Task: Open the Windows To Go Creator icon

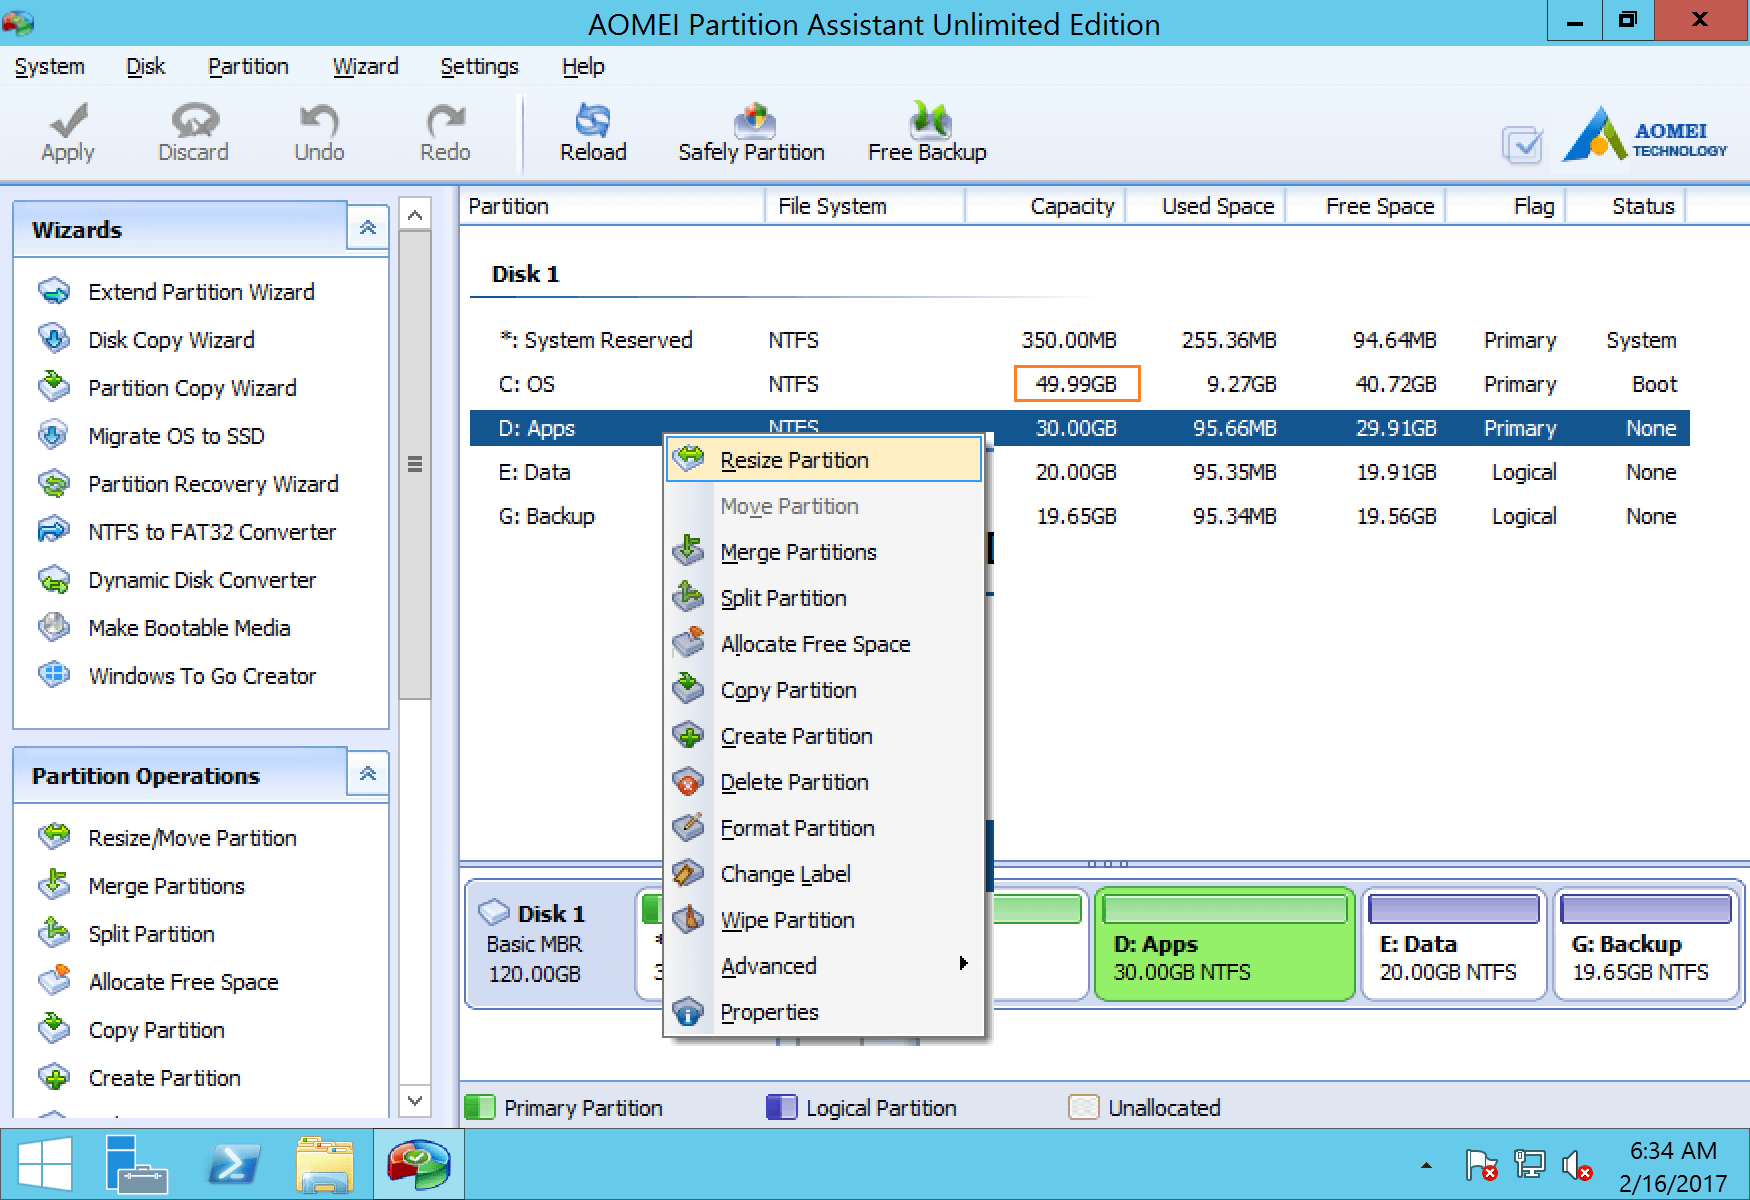Action: pos(54,675)
